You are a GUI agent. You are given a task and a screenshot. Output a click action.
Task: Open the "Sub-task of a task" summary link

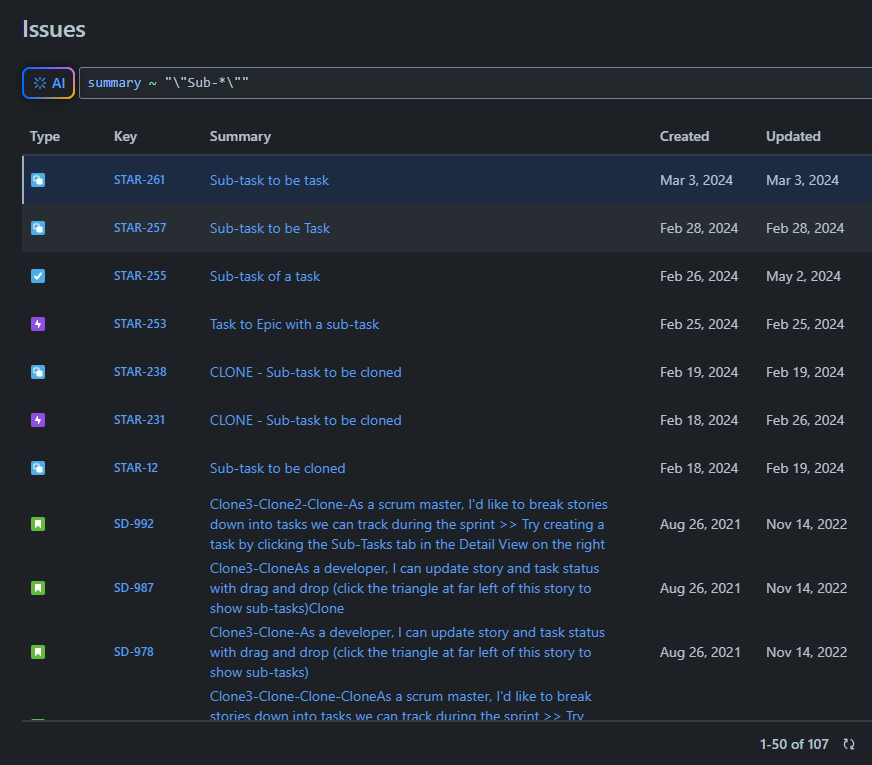(265, 276)
